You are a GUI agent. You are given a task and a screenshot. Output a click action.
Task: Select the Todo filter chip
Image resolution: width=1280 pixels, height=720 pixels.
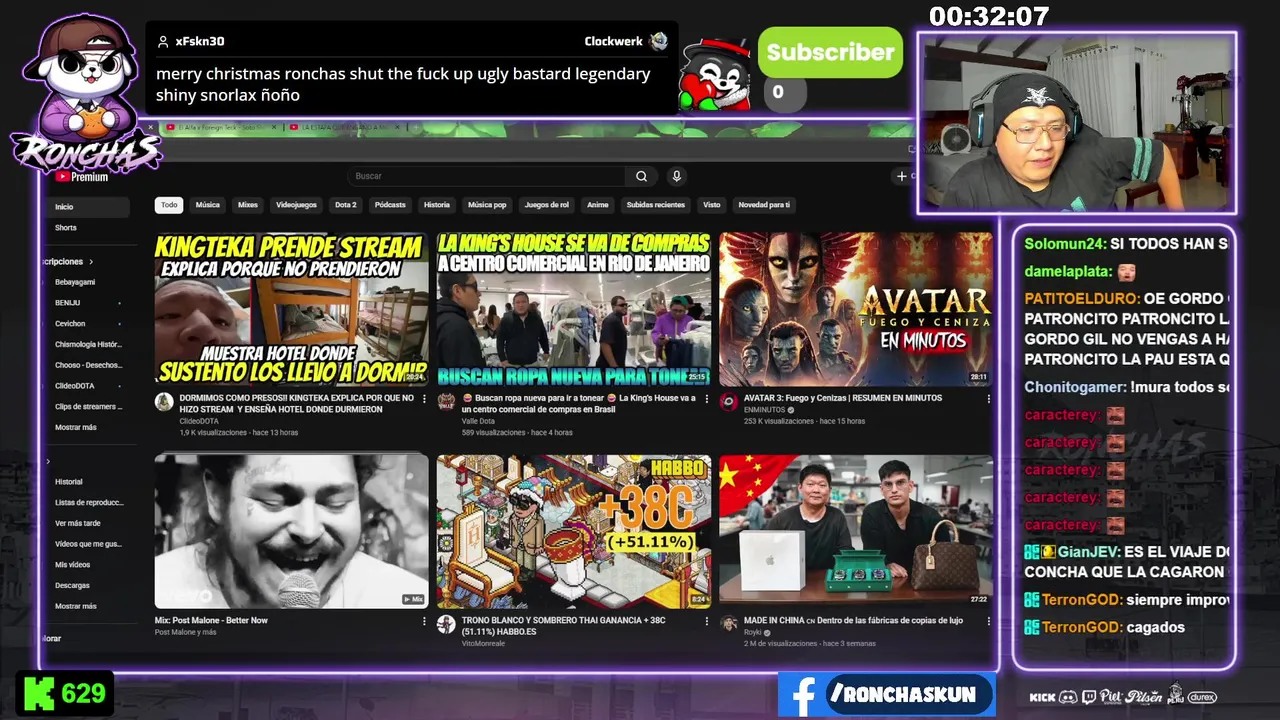click(x=169, y=205)
